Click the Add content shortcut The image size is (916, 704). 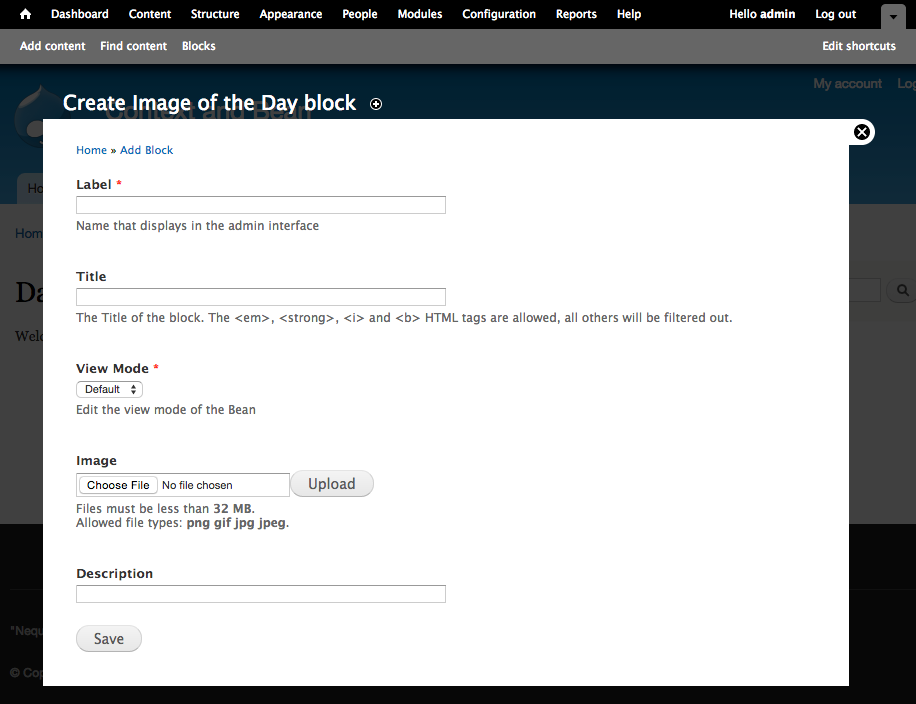tap(52, 45)
